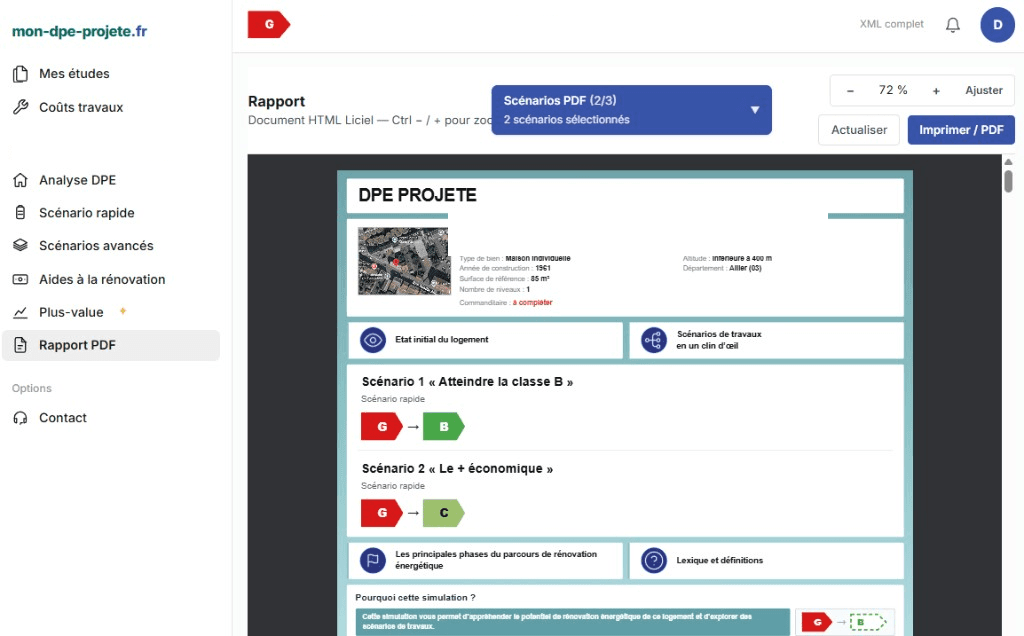Click the Actualiser button
This screenshot has height=636, width=1024.
pos(859,130)
